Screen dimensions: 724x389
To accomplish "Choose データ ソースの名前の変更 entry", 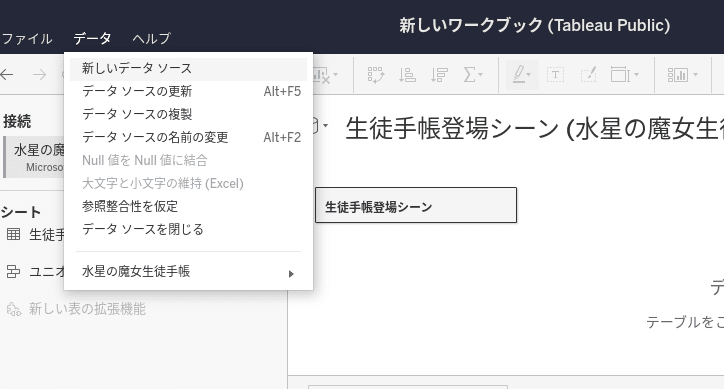I will pos(188,137).
